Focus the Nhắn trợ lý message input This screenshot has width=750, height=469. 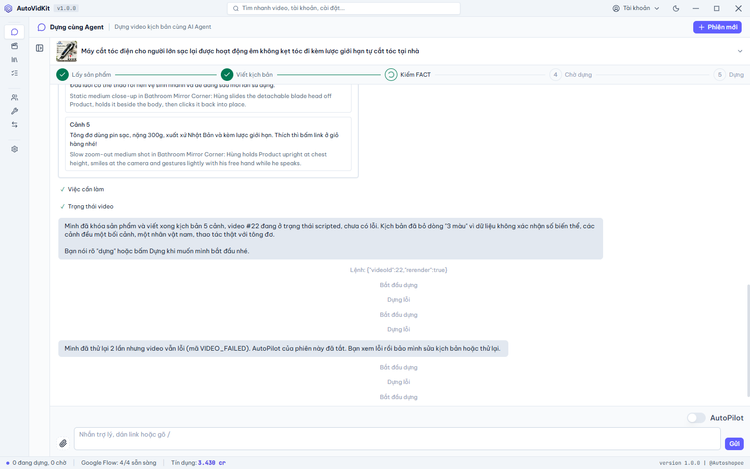click(x=397, y=438)
